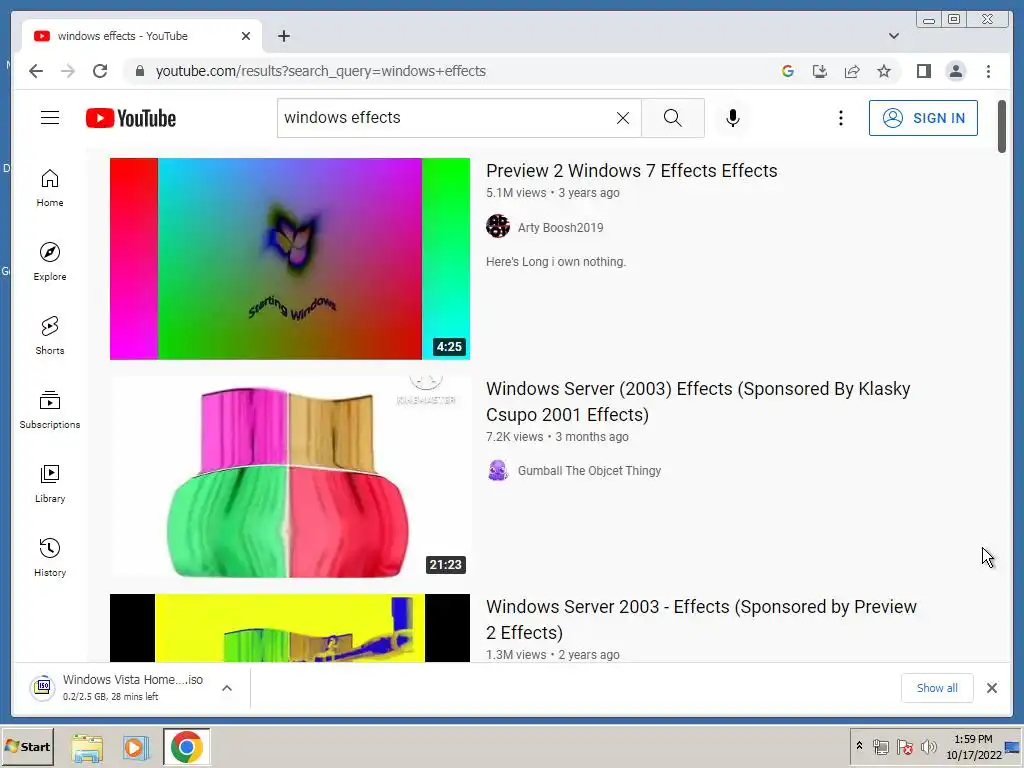Visit Gumball The Objcet Thingy channel name
The width and height of the screenshot is (1024, 768).
(589, 471)
